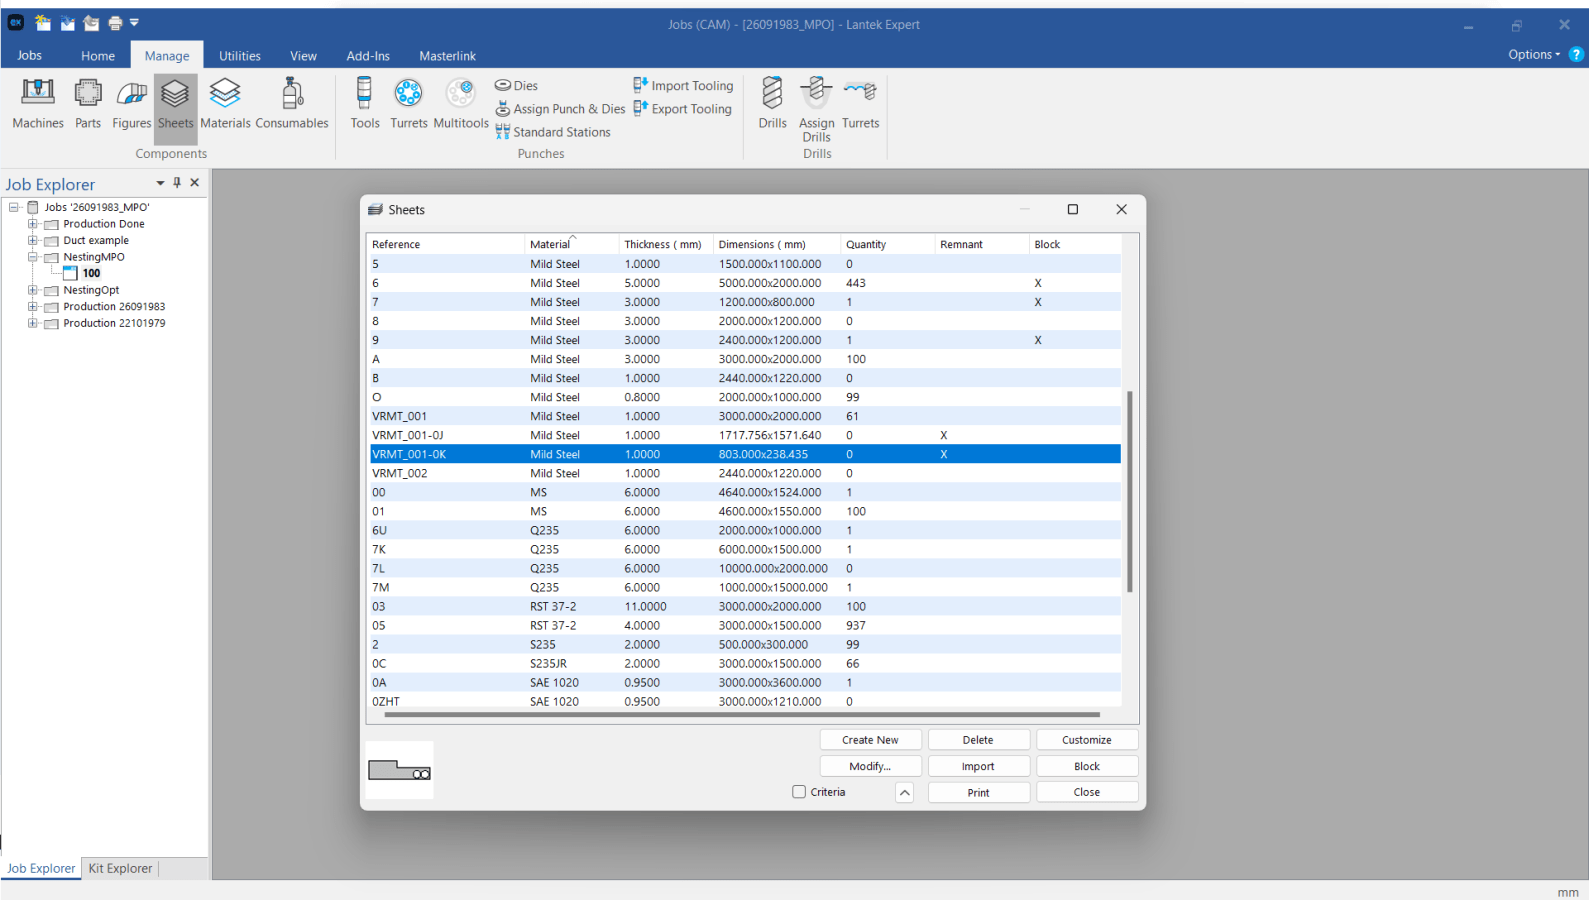Open the Import Tooling command
The width and height of the screenshot is (1589, 900).
pos(683,86)
